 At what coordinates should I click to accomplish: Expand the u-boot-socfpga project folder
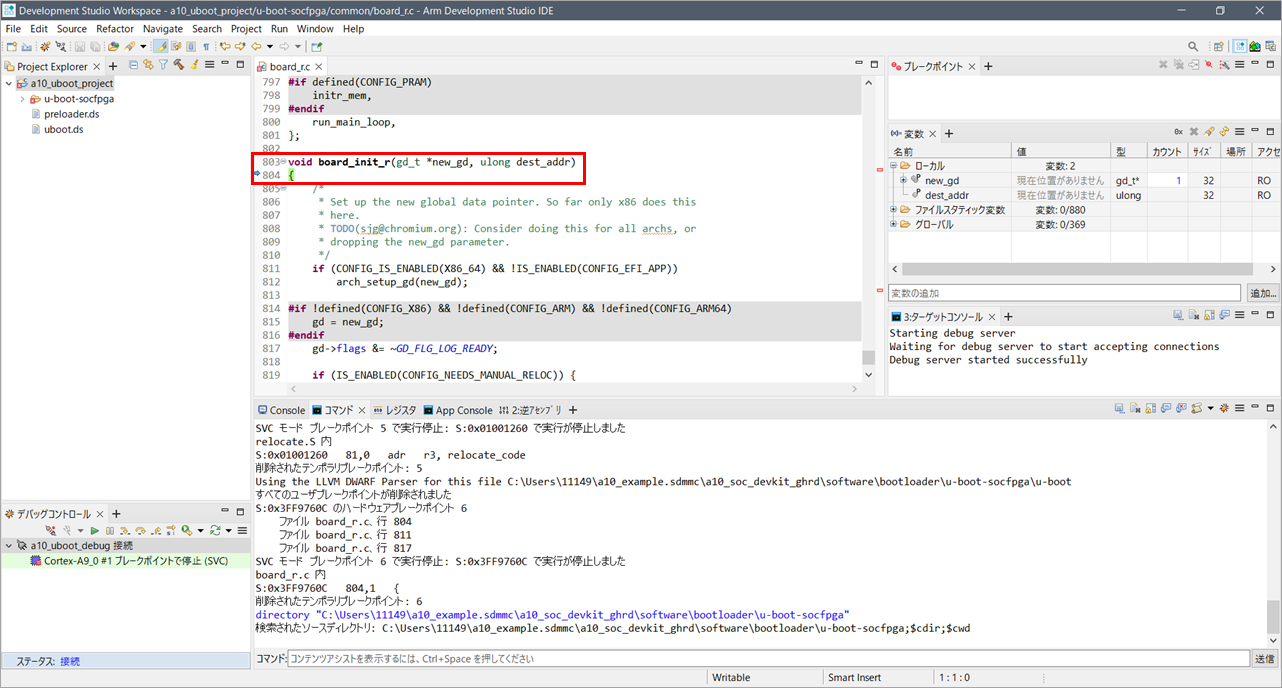[x=23, y=99]
